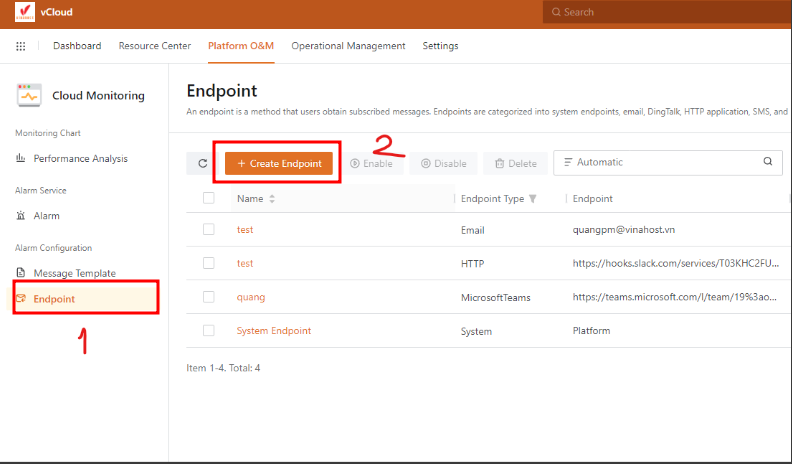The width and height of the screenshot is (792, 464).
Task: Click the Create Endpoint button
Action: pyautogui.click(x=279, y=163)
